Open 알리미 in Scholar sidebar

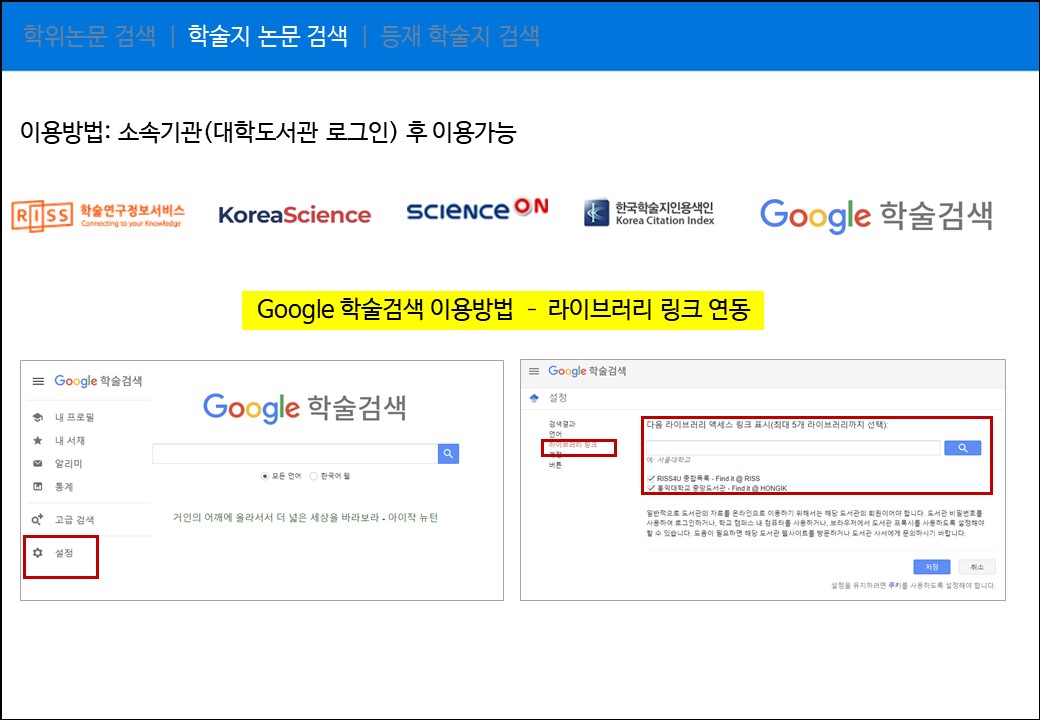tap(68, 463)
